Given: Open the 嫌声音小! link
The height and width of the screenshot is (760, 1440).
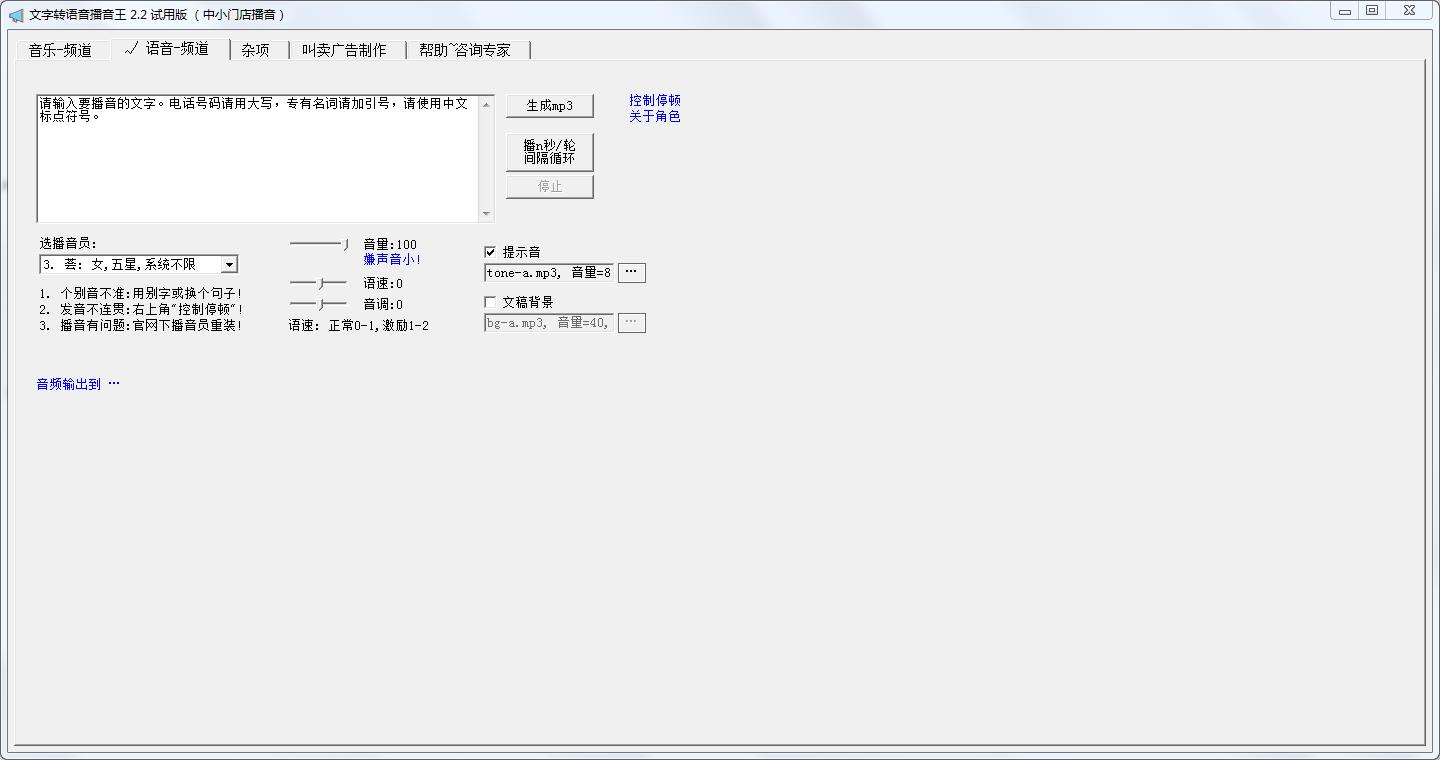Looking at the screenshot, I should [392, 259].
